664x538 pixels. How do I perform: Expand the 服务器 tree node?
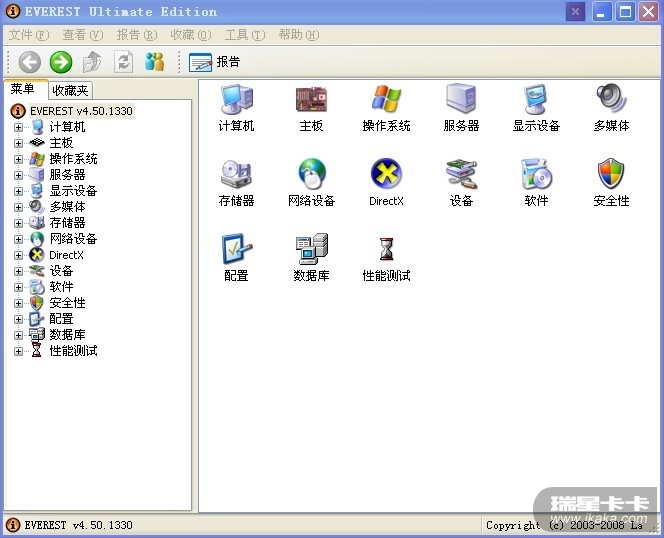click(18, 175)
